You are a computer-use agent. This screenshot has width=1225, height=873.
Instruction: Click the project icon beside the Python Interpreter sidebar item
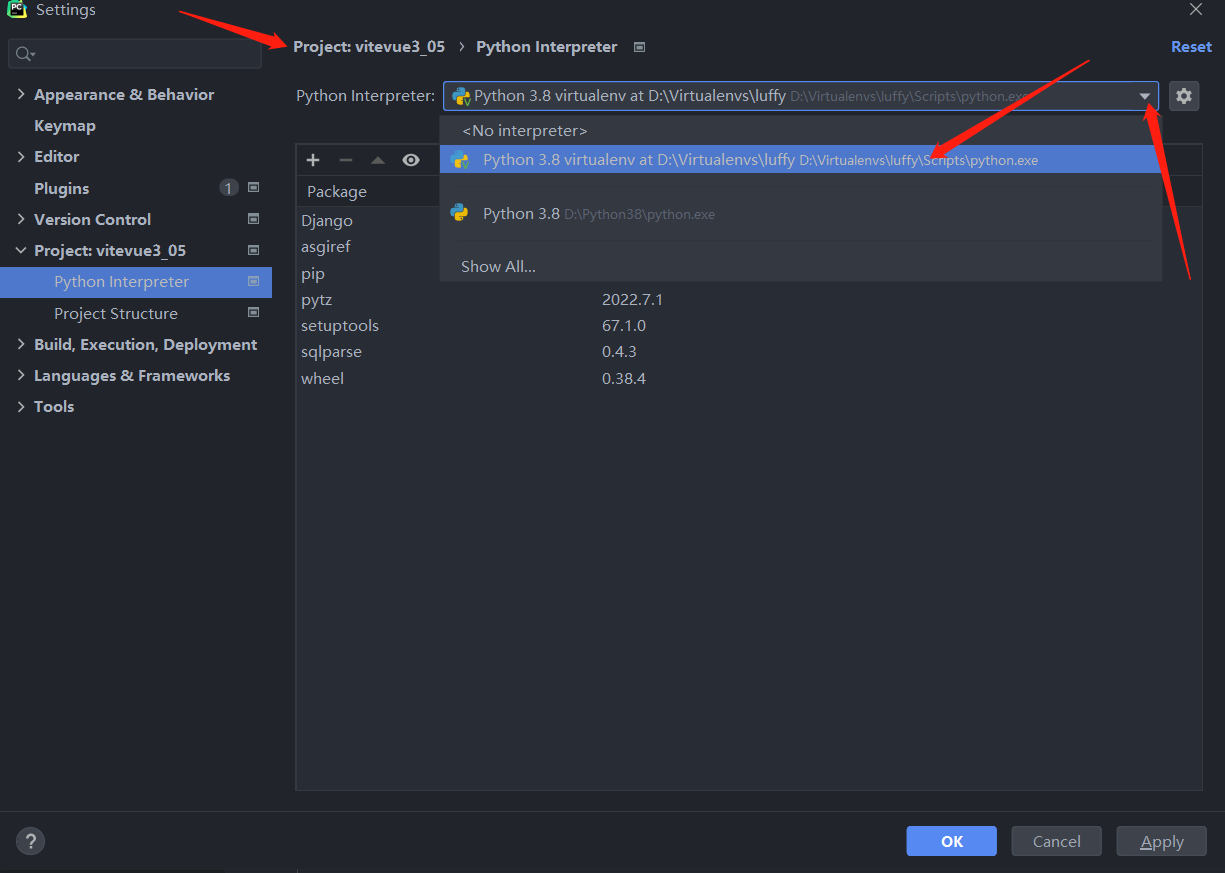(253, 281)
